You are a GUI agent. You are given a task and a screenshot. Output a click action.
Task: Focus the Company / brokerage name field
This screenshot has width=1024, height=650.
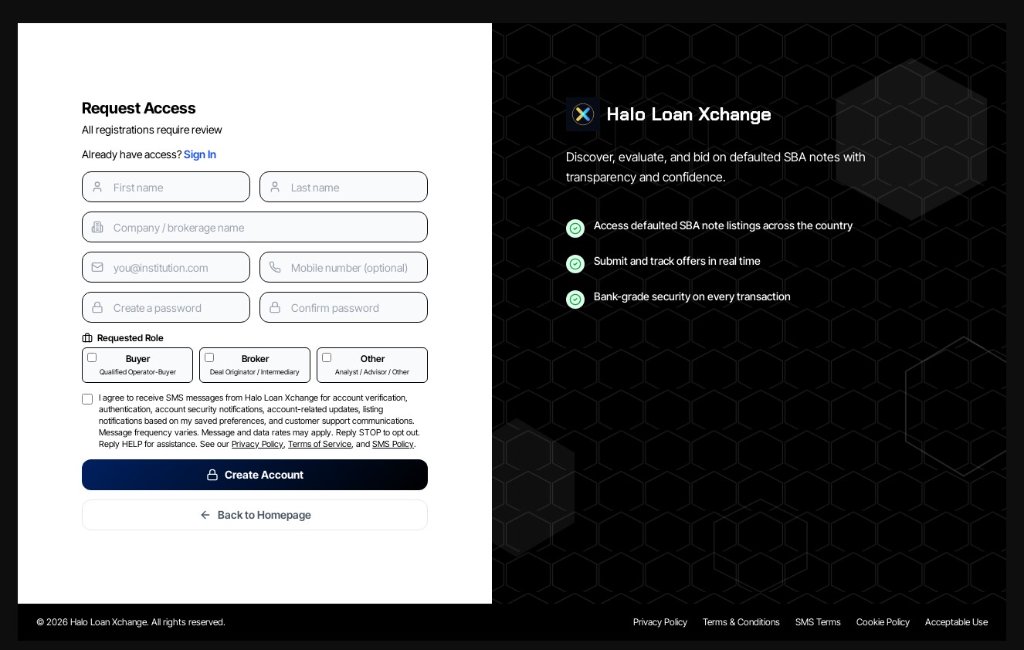tap(255, 227)
